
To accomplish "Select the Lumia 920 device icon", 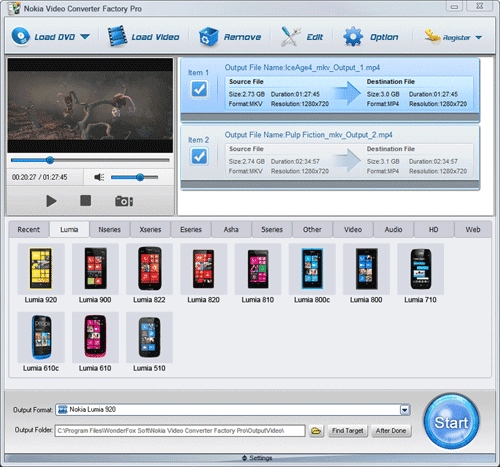I will (x=41, y=269).
